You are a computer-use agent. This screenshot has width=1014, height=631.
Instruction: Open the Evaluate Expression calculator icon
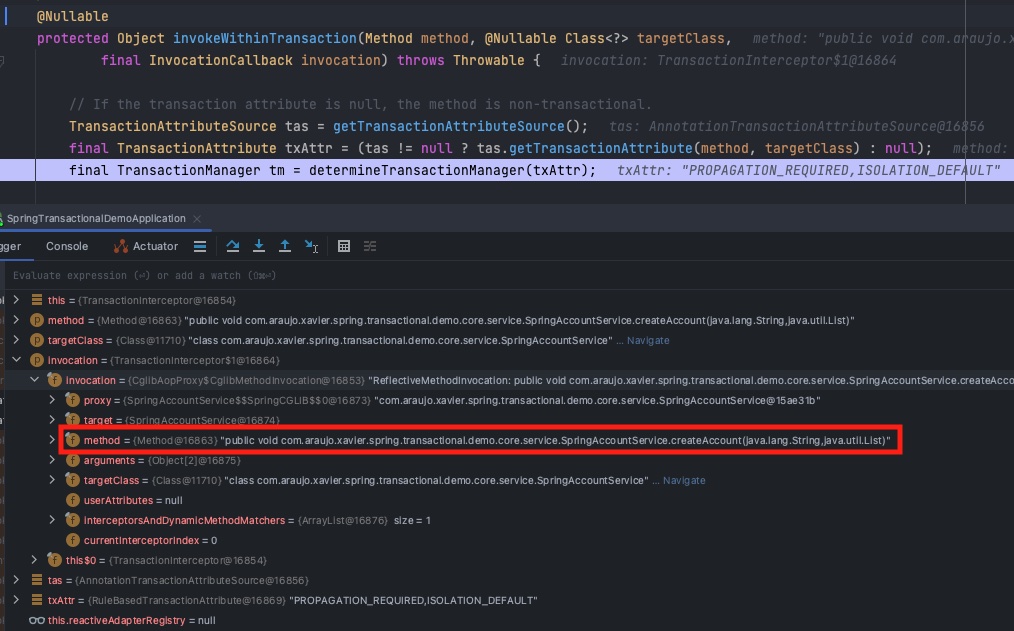coord(344,246)
